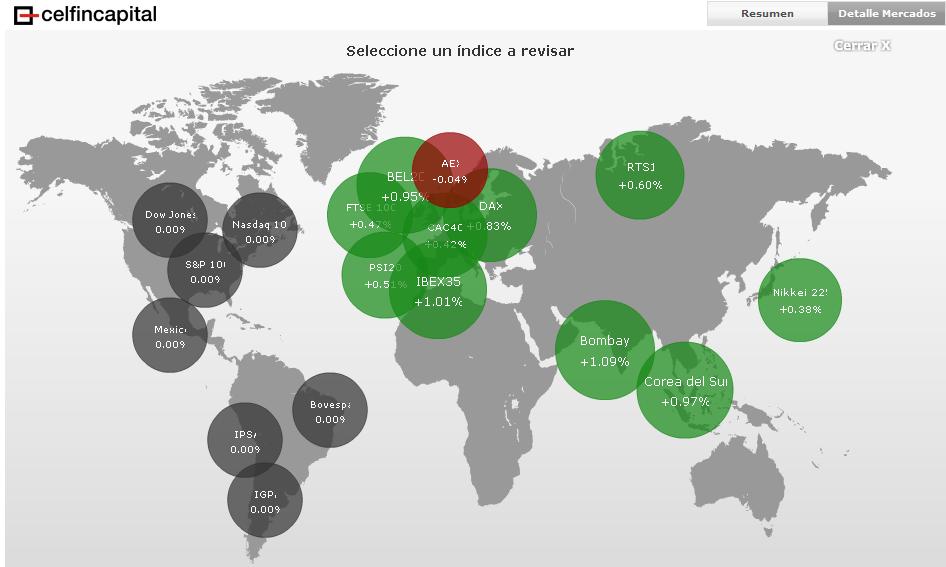This screenshot has height=567, width=946.
Task: Select the Corea del Sur bubble
Action: tap(685, 390)
